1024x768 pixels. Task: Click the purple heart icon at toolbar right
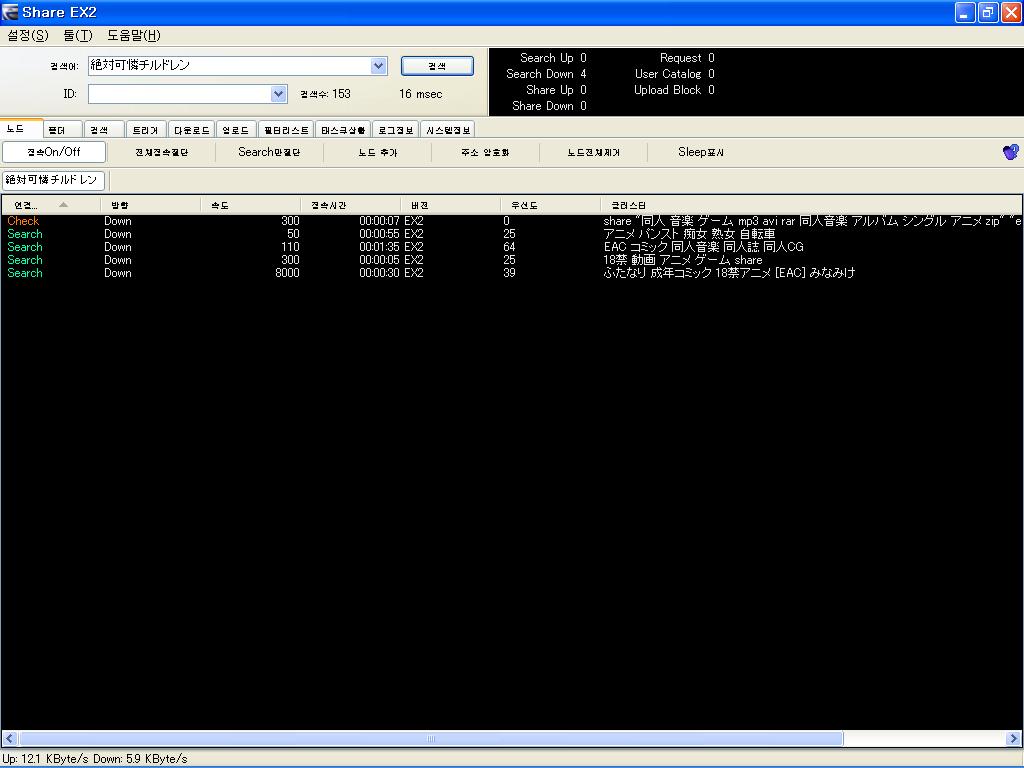(1010, 152)
